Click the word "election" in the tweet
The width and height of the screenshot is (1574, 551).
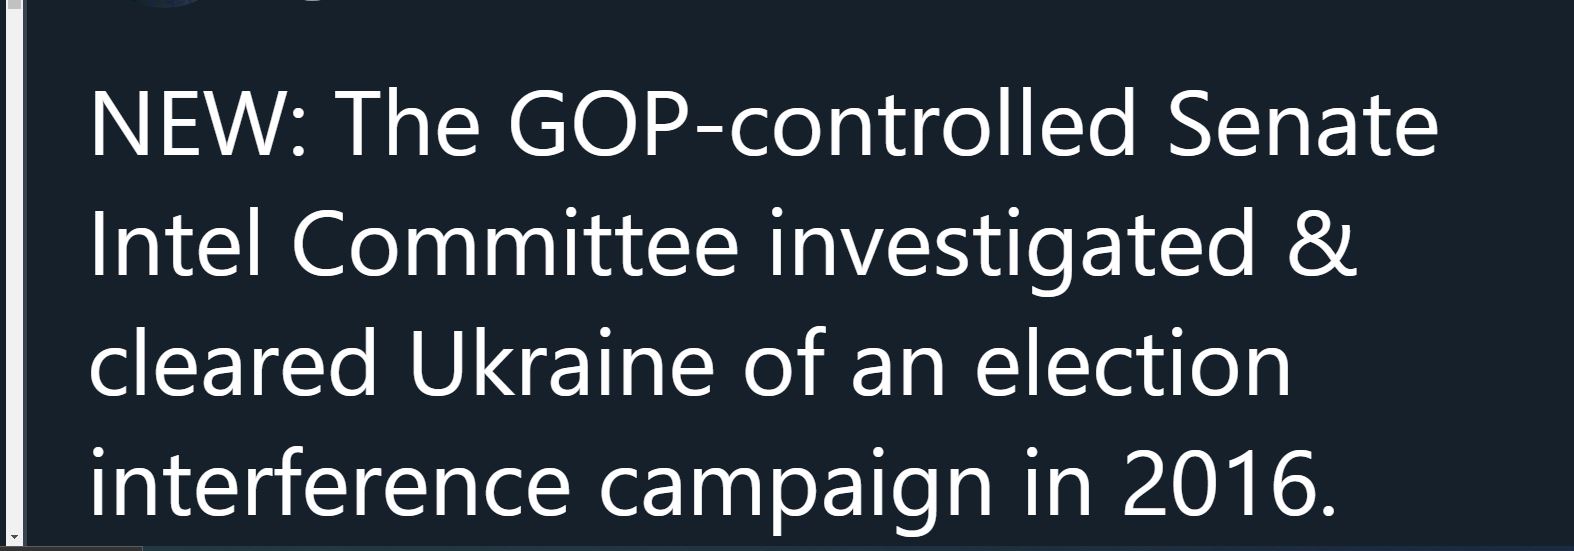(1133, 363)
